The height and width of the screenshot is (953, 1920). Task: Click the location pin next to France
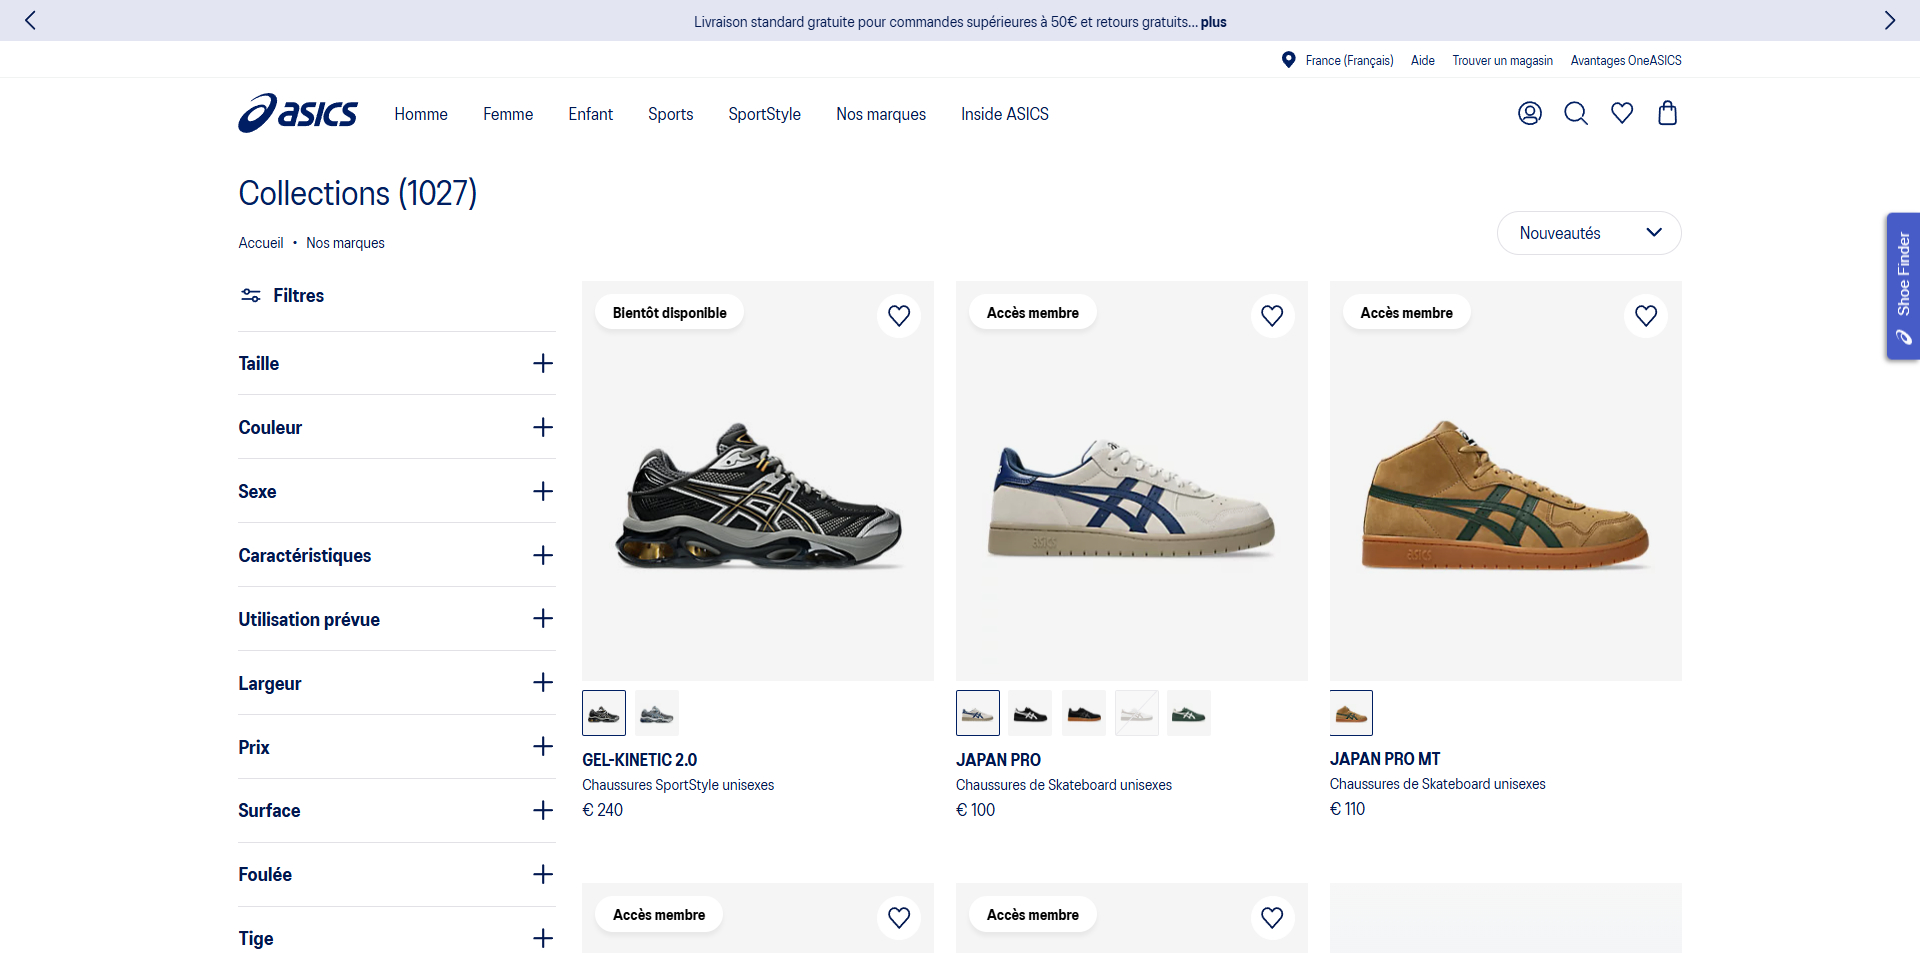click(x=1288, y=60)
